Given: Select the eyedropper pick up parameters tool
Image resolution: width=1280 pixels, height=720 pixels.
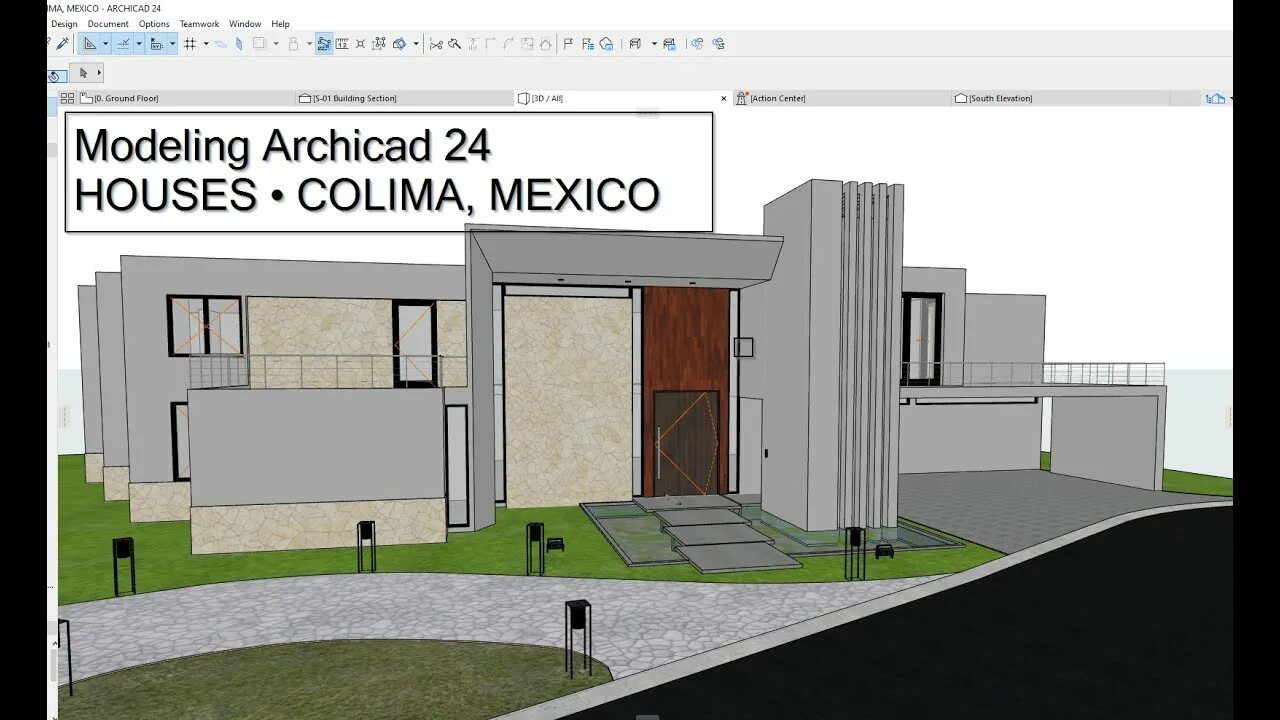Looking at the screenshot, I should click(x=62, y=43).
